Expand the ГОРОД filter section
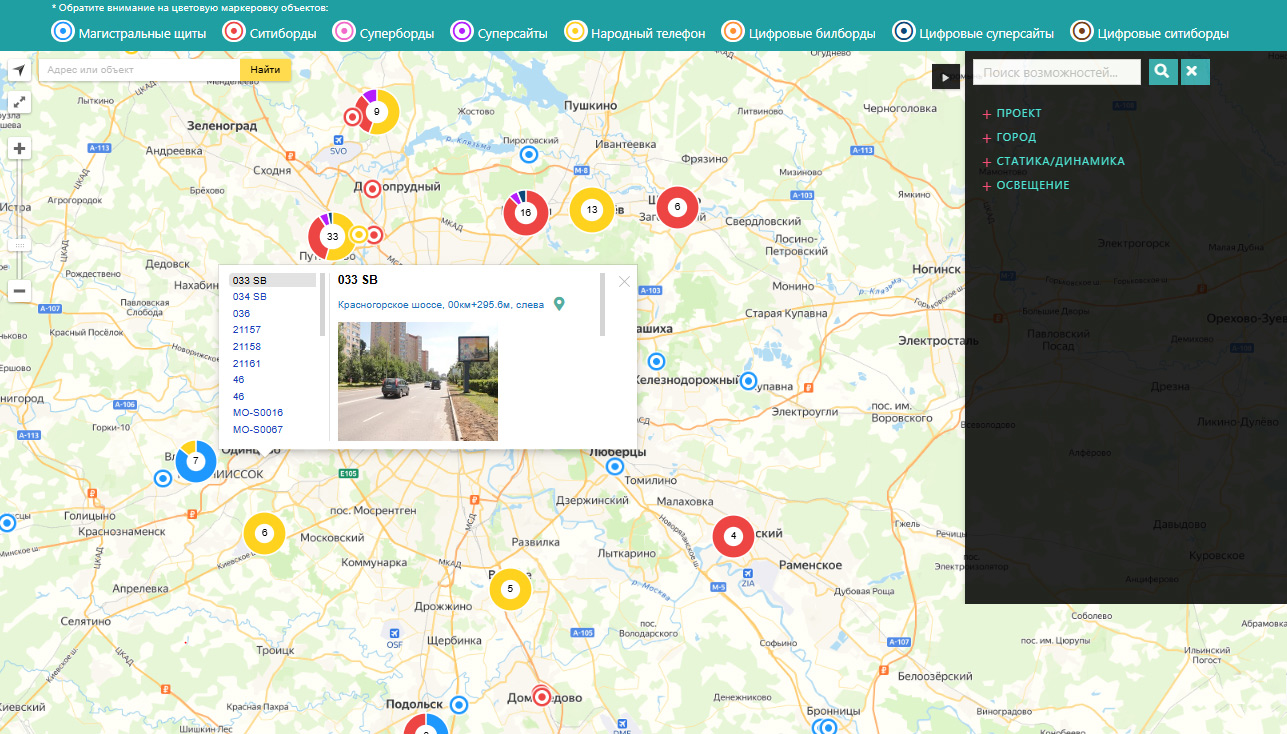This screenshot has height=734, width=1287. [1015, 138]
